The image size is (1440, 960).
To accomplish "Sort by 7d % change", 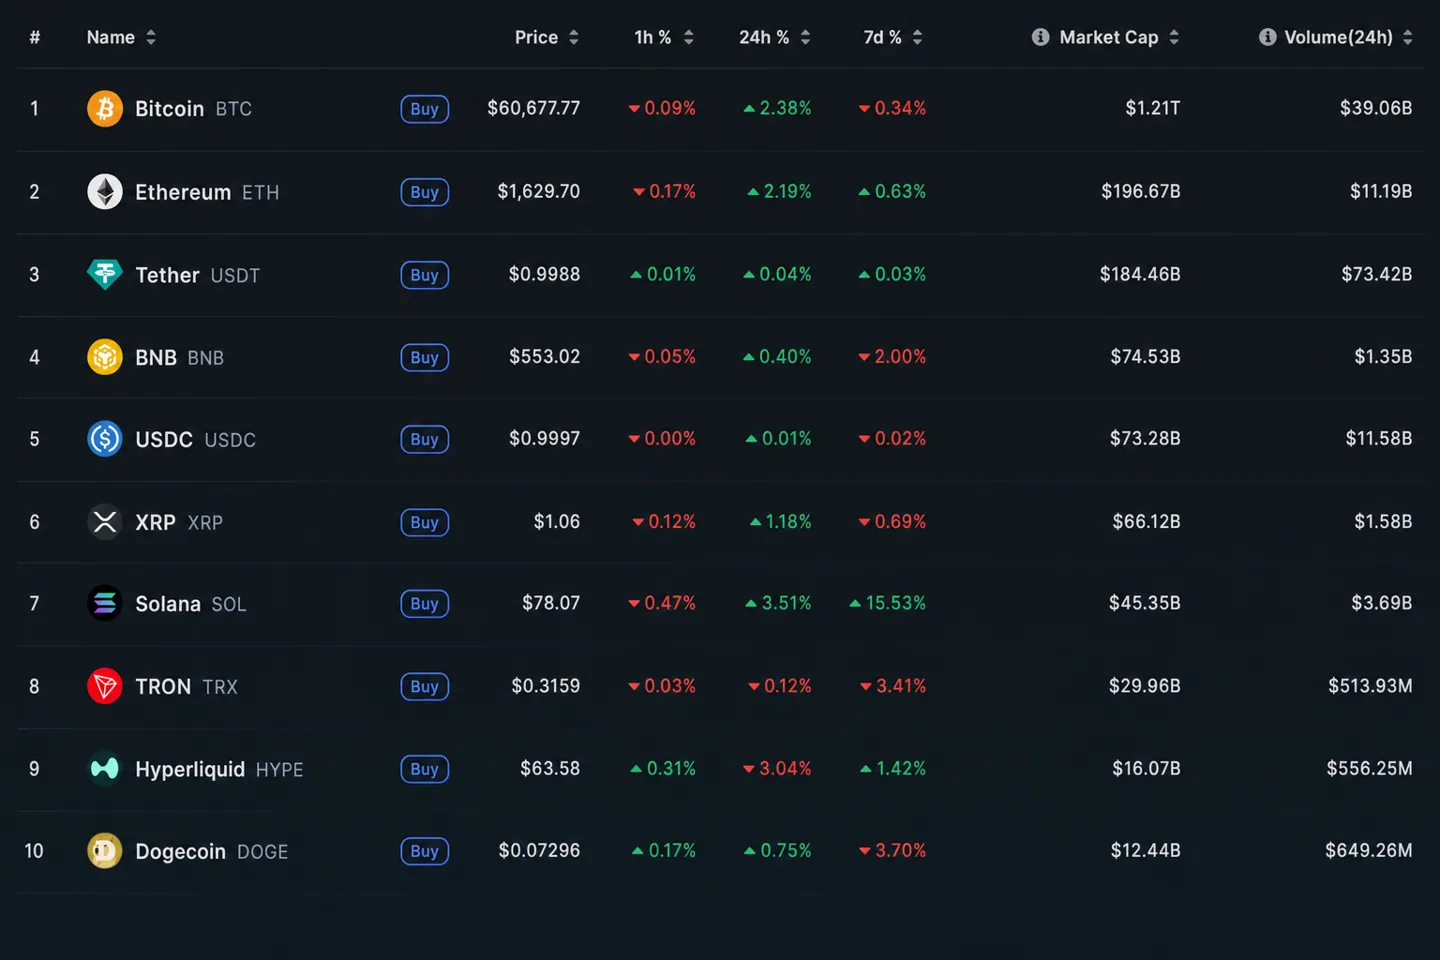I will tap(893, 37).
